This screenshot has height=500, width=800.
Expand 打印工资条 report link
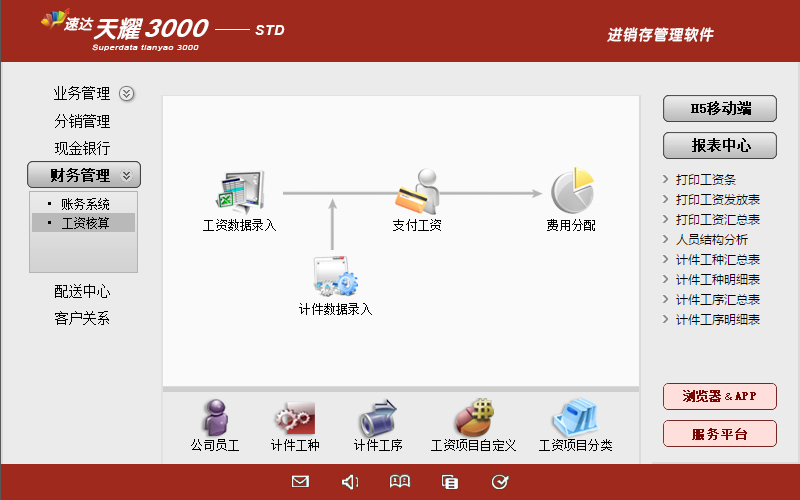point(705,180)
